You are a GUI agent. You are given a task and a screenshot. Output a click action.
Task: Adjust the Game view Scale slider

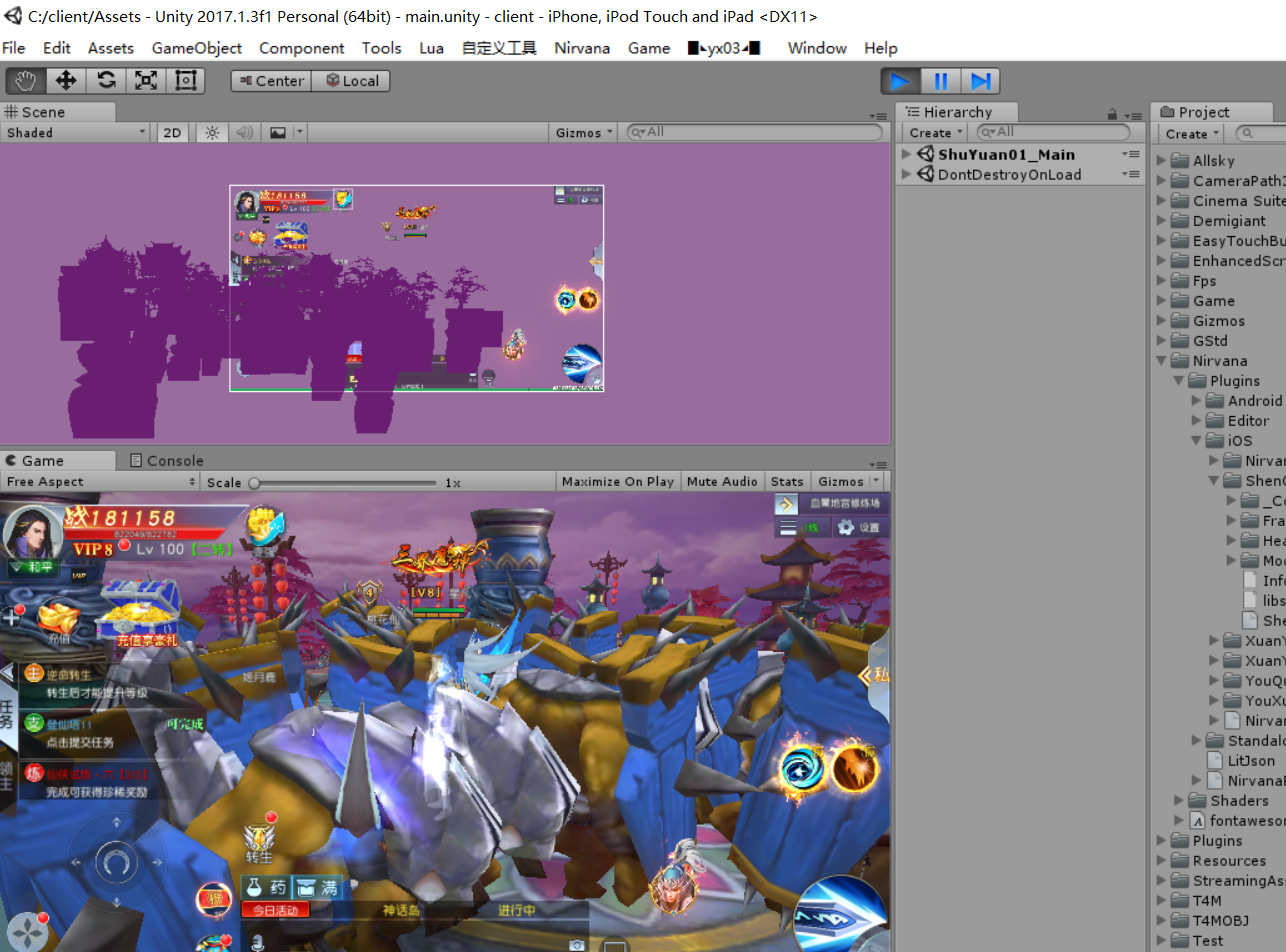click(x=255, y=483)
